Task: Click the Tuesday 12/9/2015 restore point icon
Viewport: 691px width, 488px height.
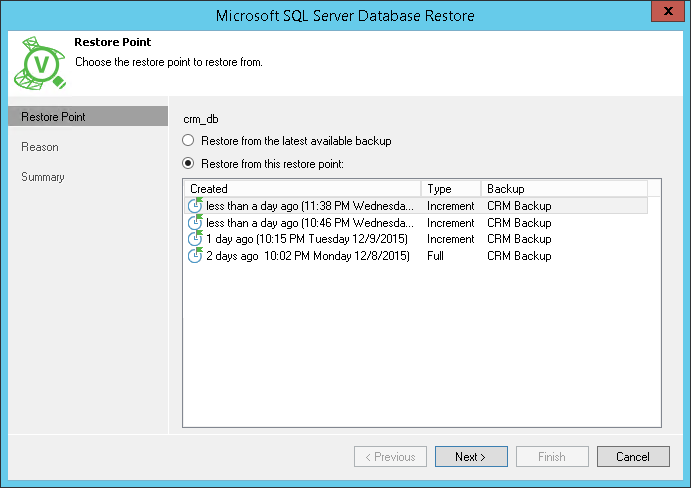Action: point(195,239)
